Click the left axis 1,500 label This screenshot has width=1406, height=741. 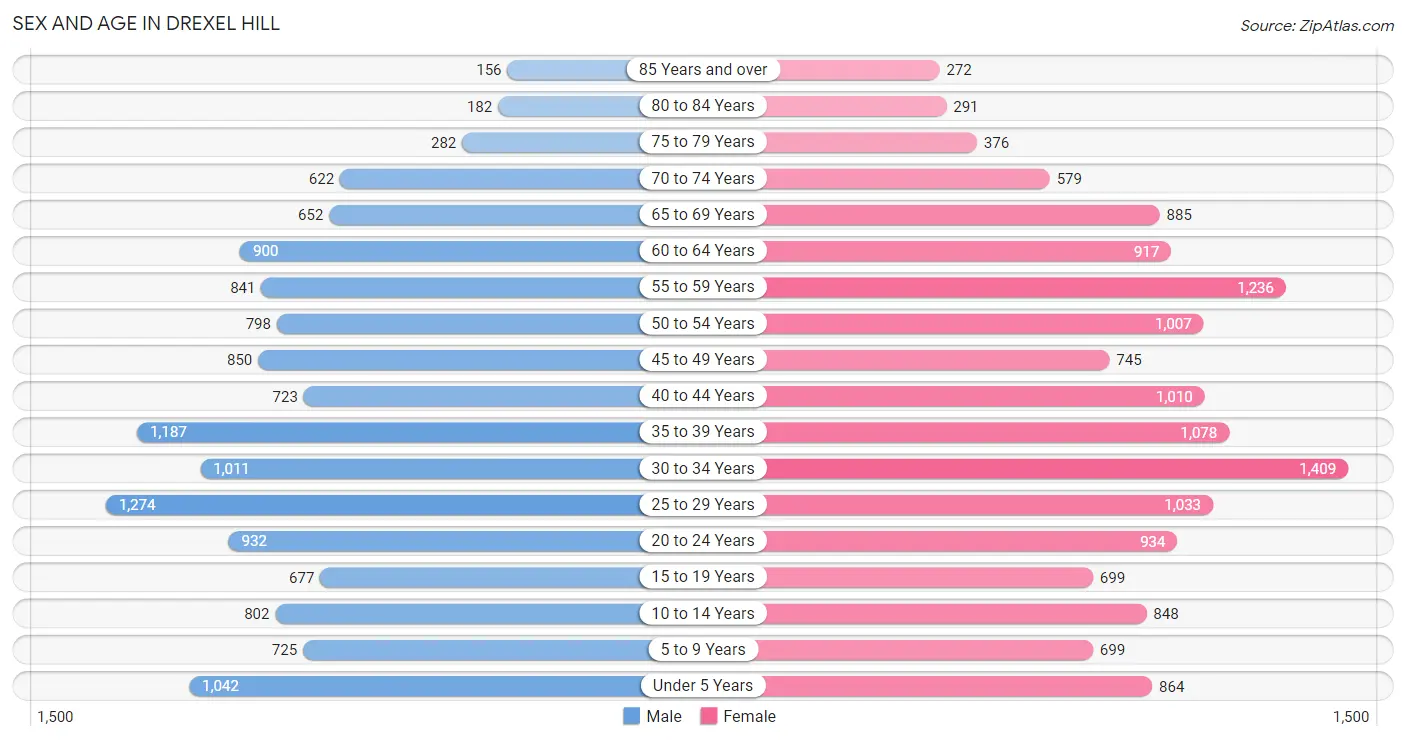55,716
